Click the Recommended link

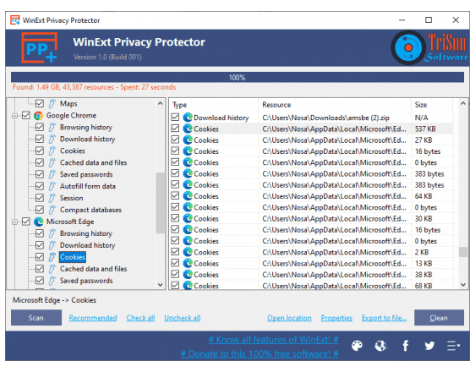[x=93, y=318]
